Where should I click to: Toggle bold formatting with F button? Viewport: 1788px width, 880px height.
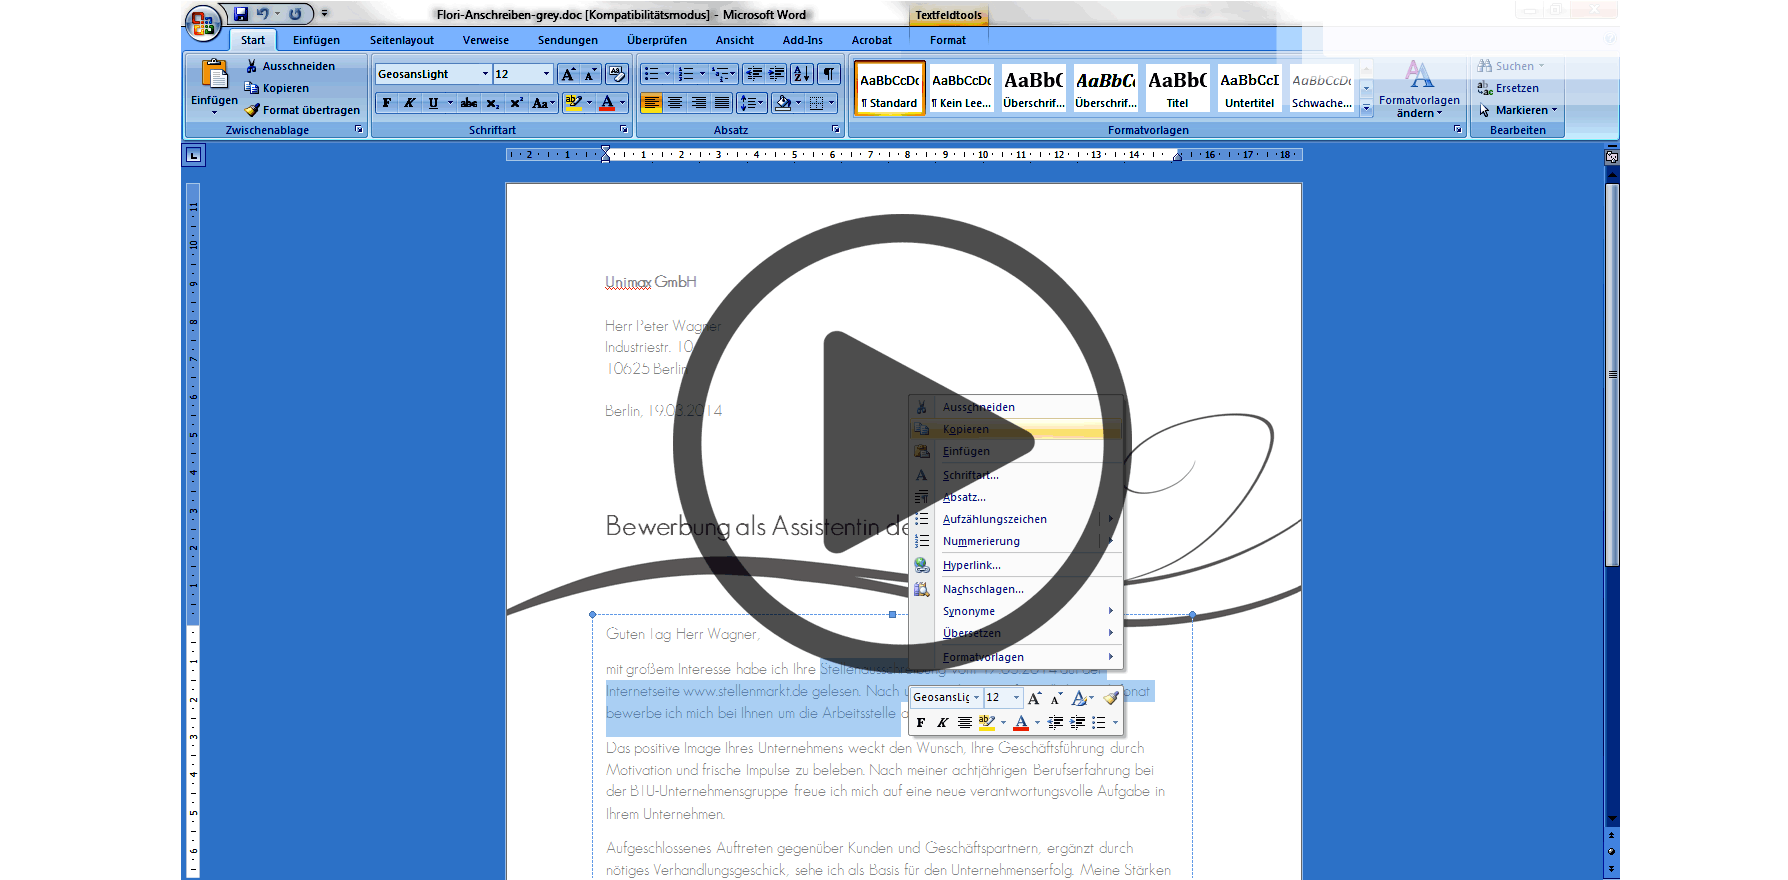tap(387, 103)
